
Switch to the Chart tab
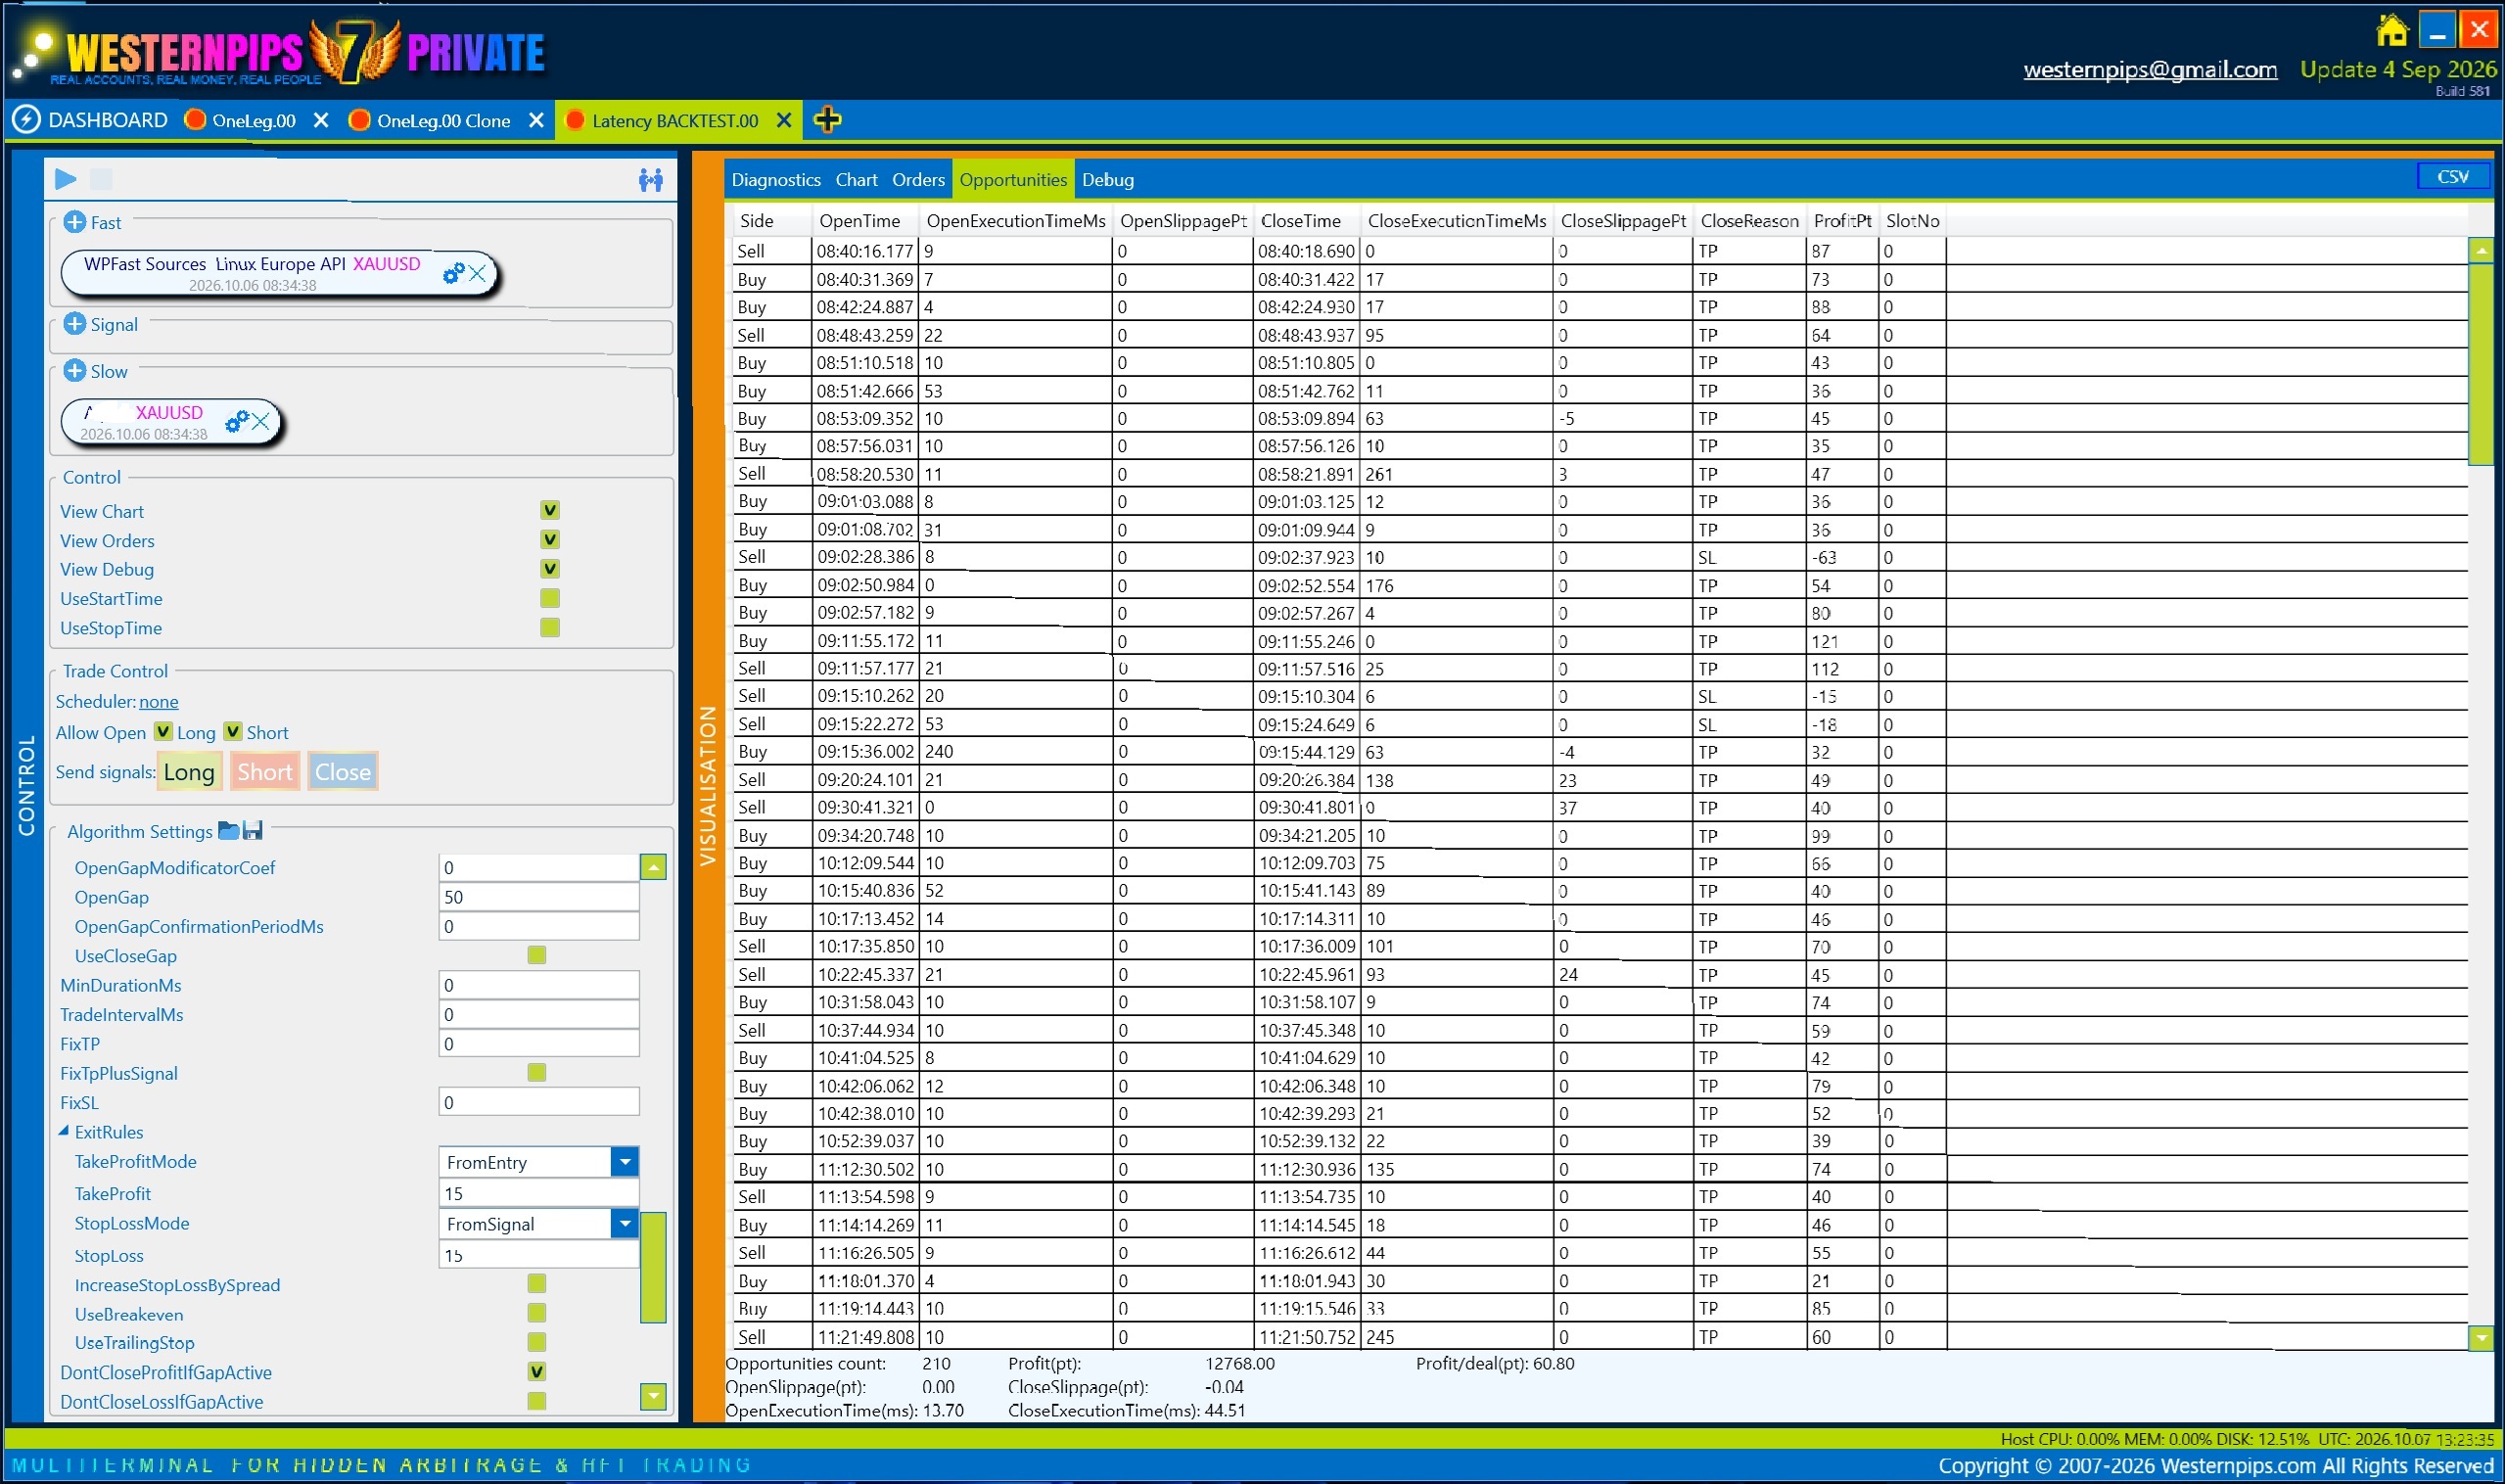(x=857, y=180)
